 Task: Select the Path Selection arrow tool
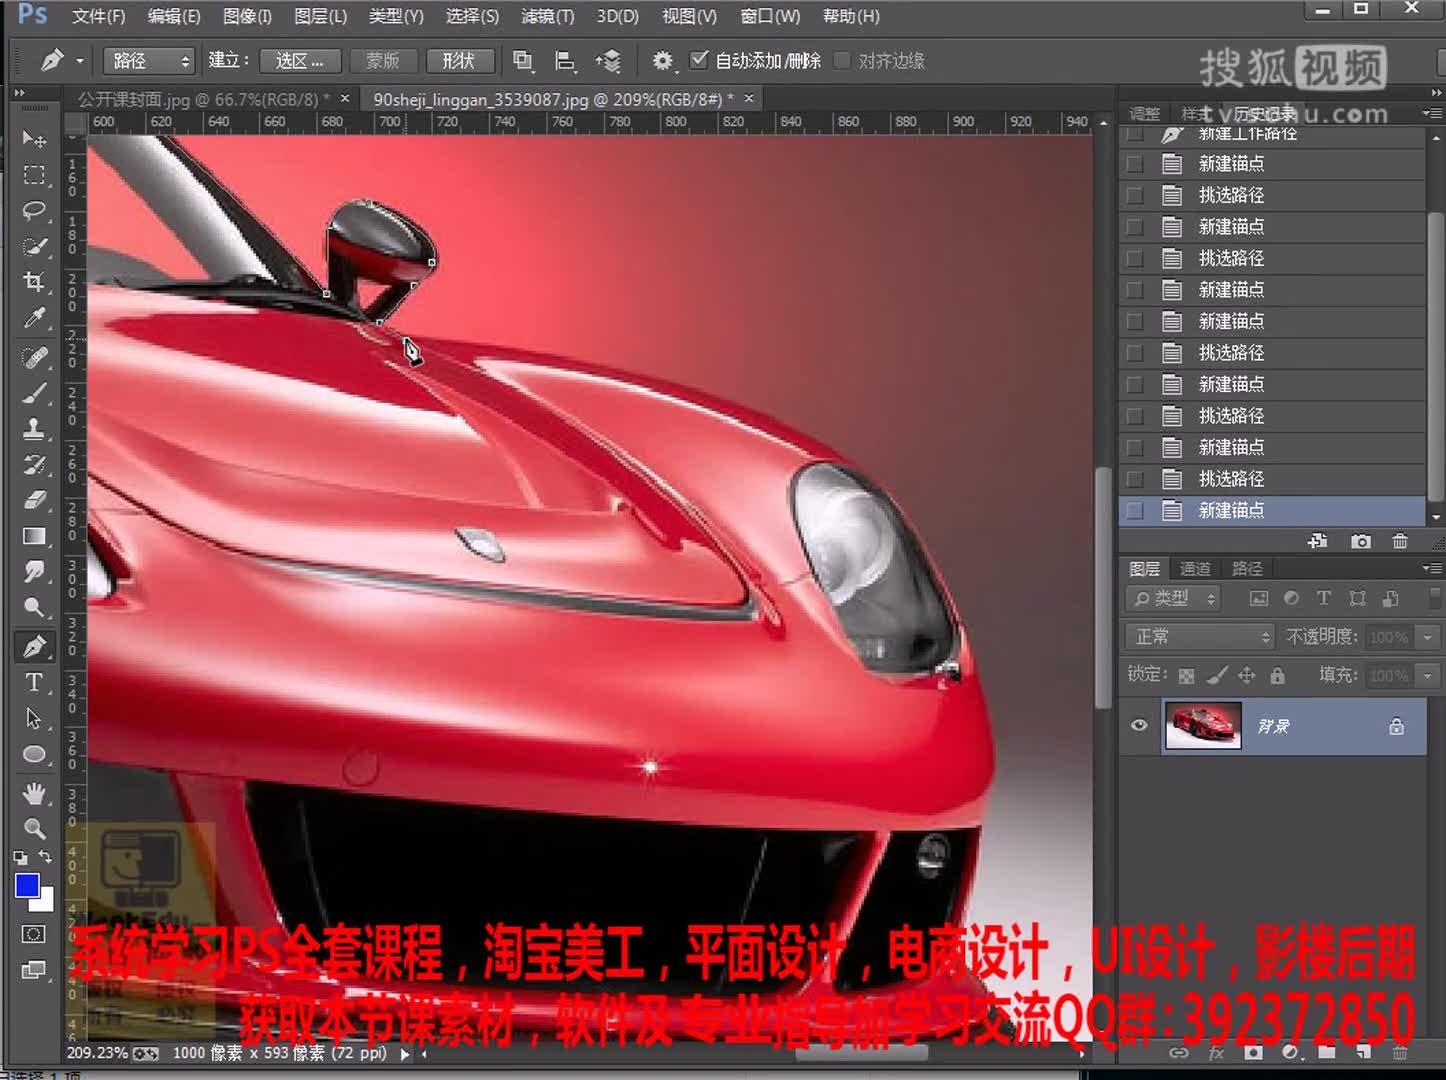34,719
